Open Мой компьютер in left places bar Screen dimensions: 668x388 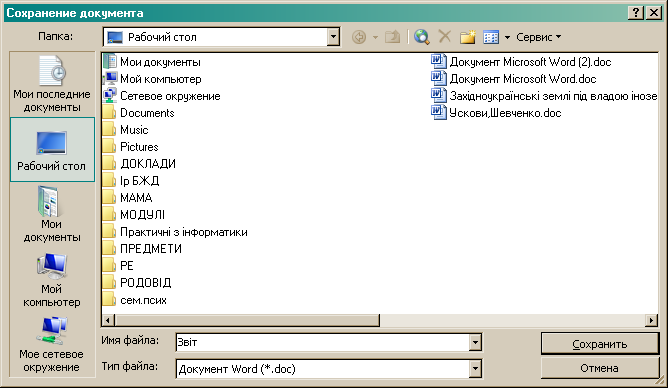pos(52,280)
